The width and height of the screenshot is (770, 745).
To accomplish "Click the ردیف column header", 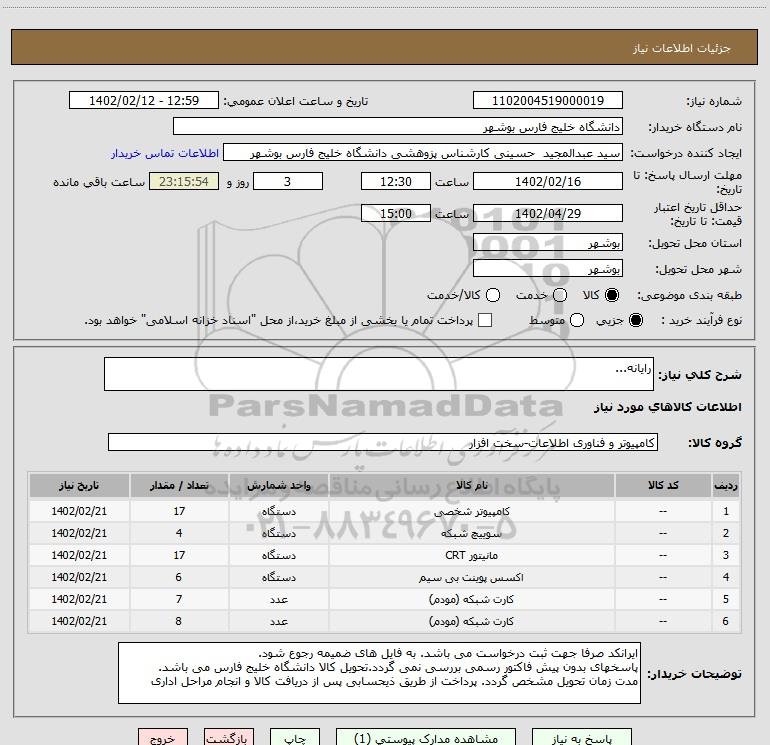I will pos(726,485).
